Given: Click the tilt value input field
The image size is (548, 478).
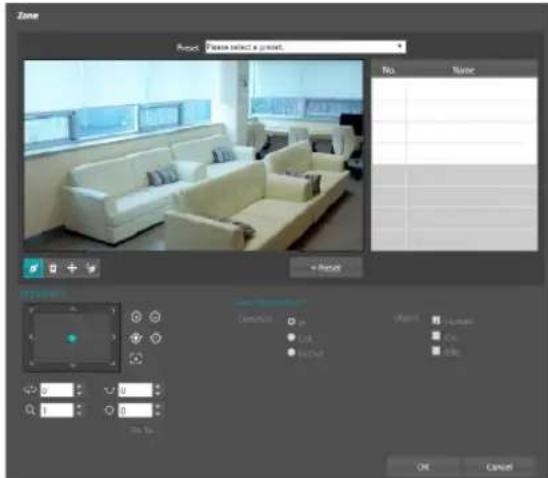Looking at the screenshot, I should click(135, 390).
